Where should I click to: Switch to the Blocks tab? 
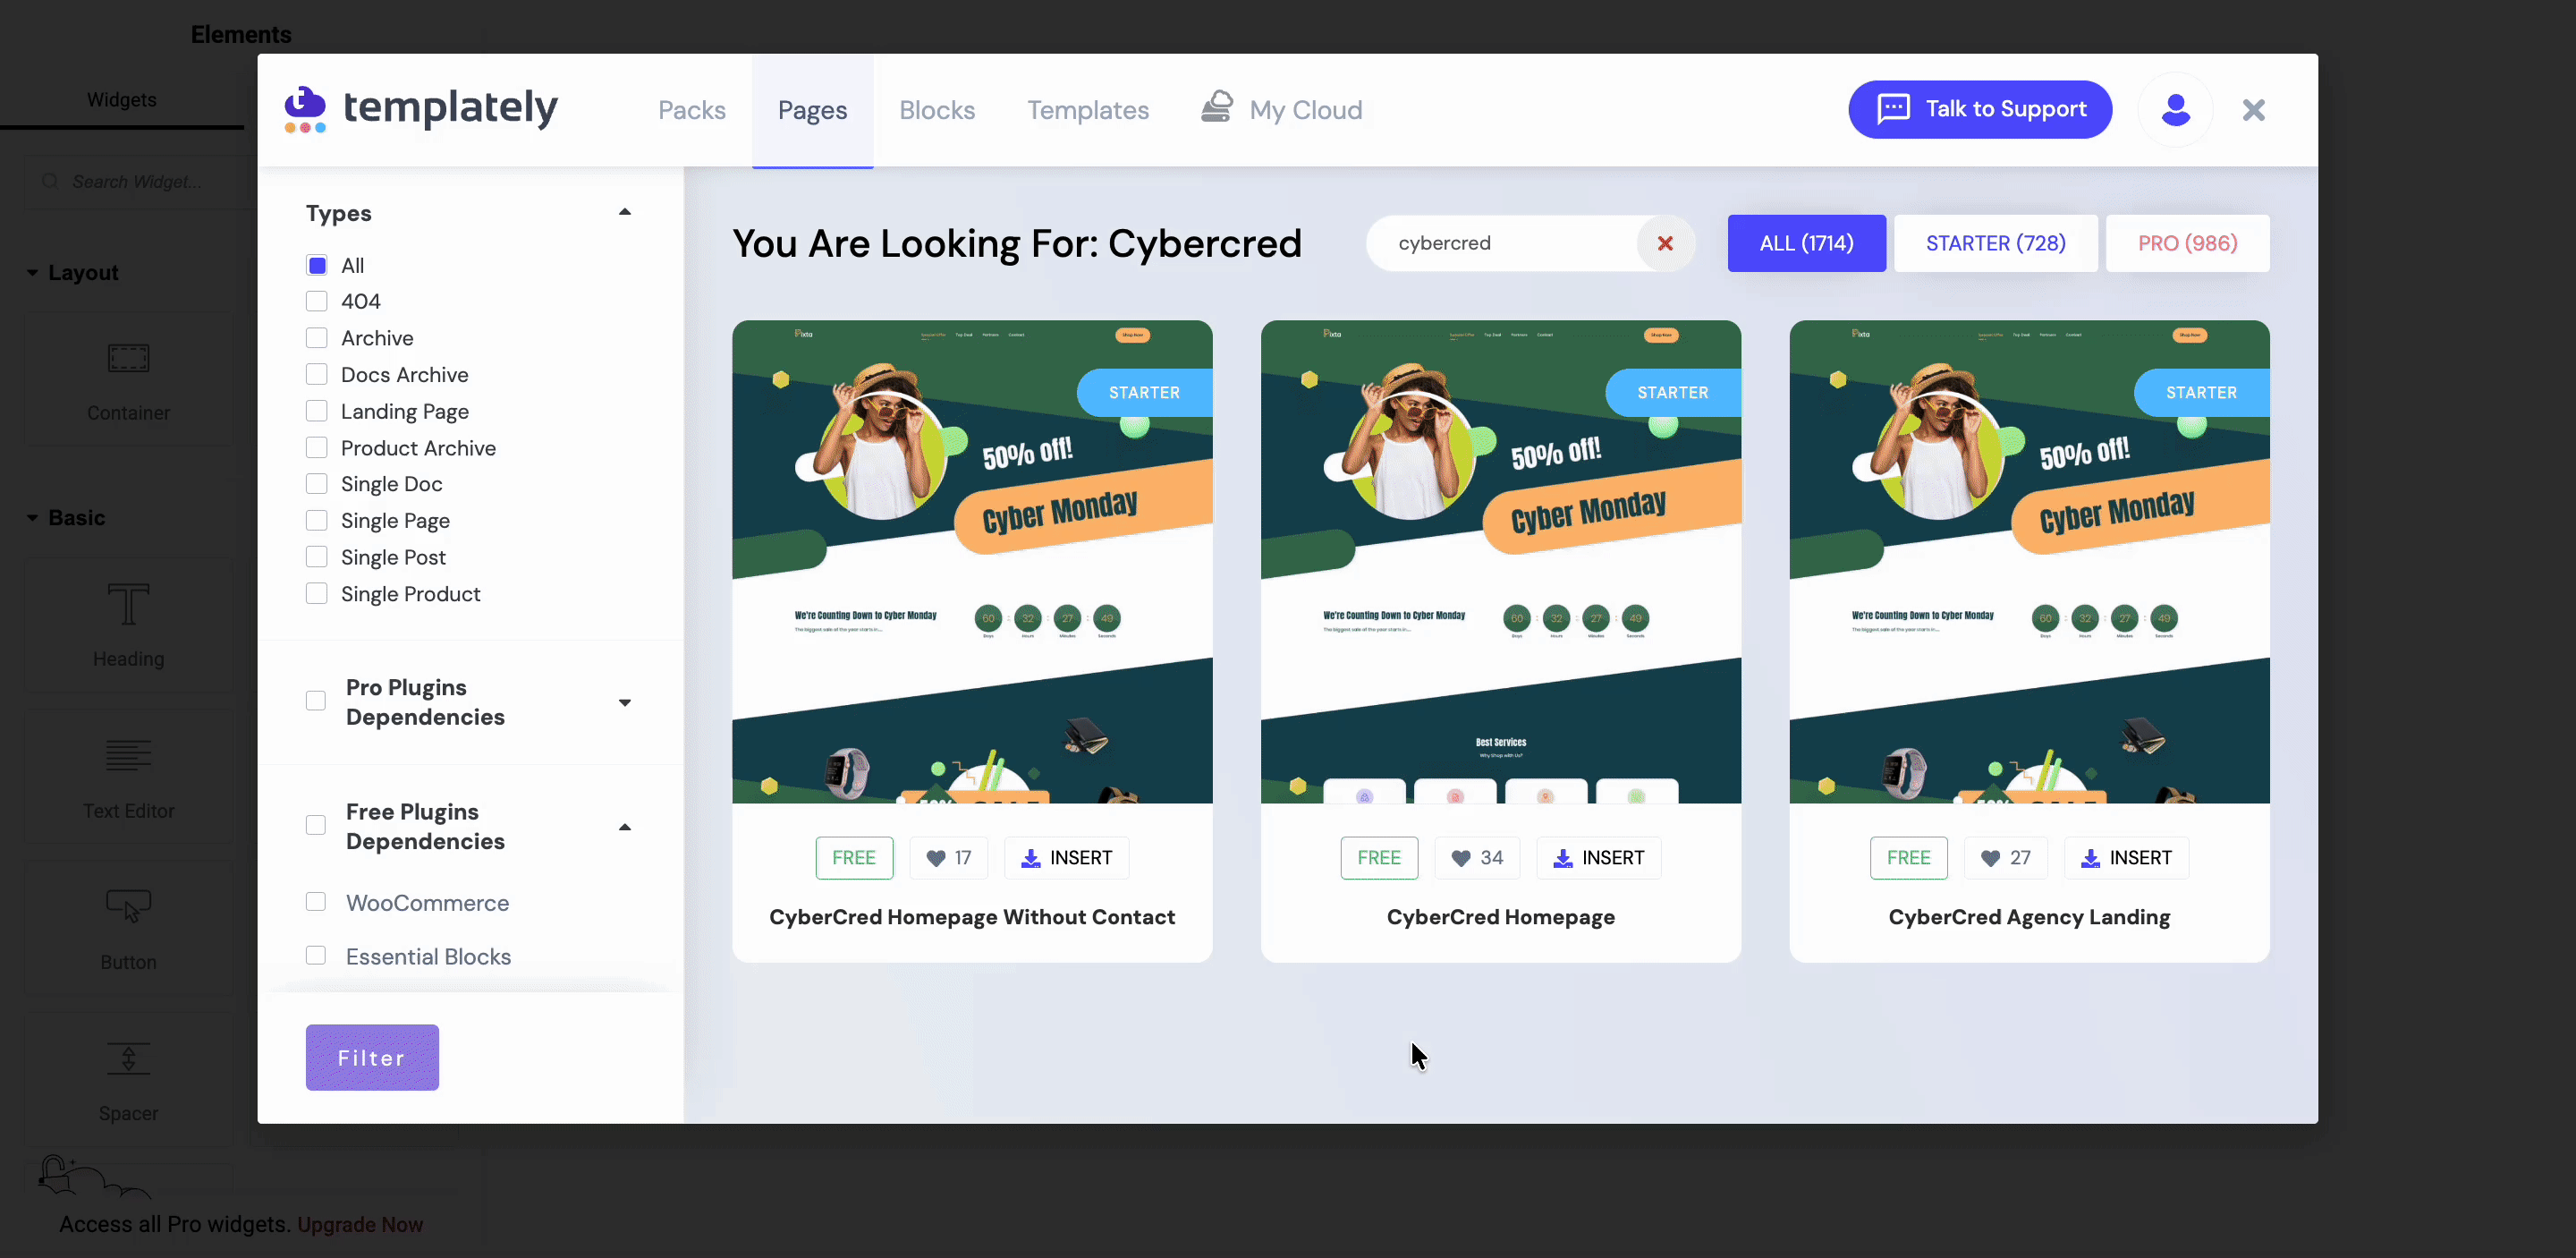tap(936, 110)
